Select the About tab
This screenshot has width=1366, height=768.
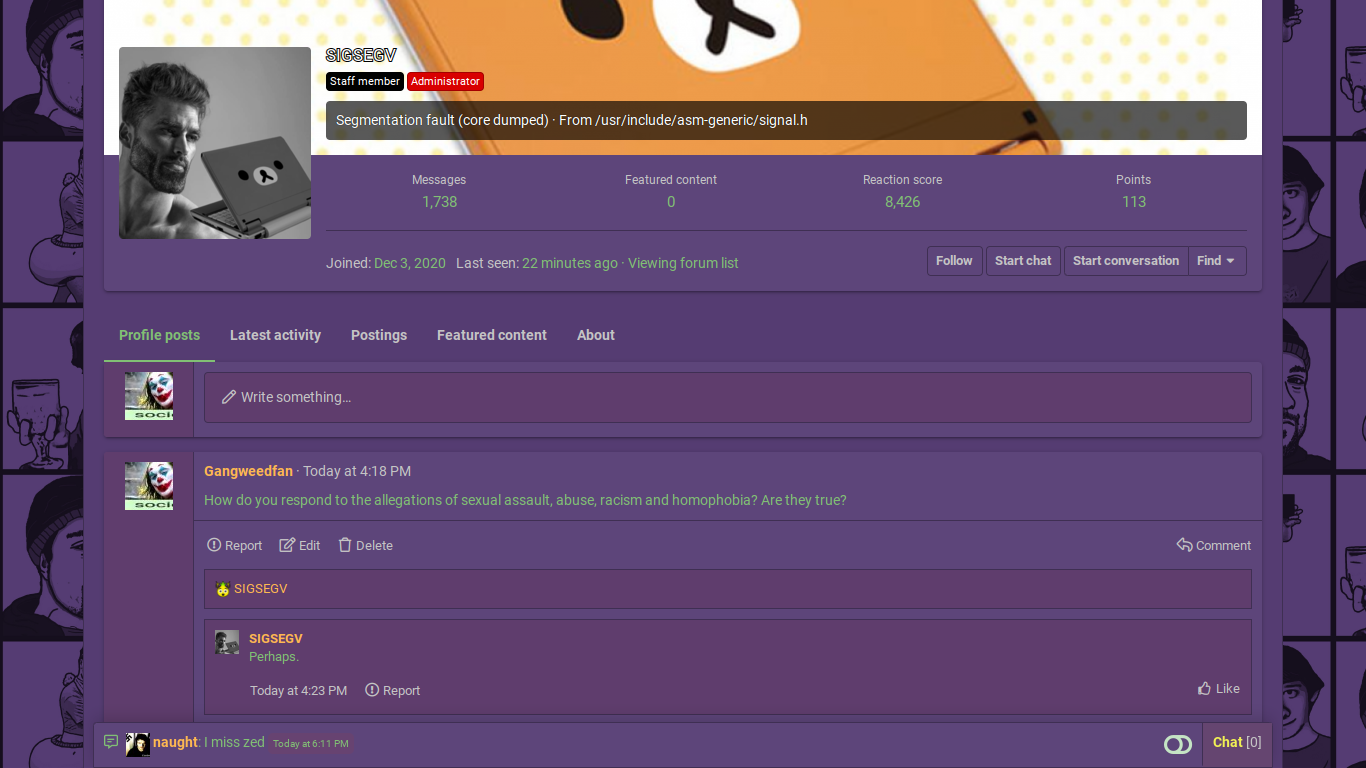pos(595,335)
